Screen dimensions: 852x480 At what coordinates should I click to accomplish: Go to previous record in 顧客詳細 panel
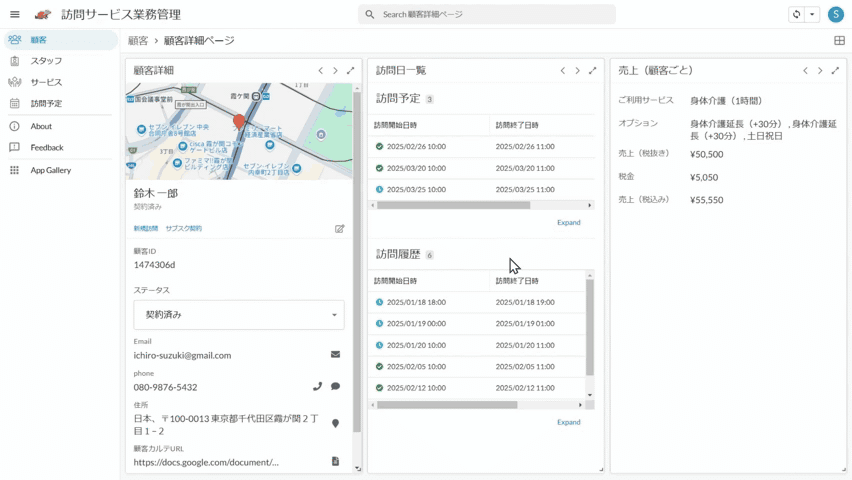[321, 71]
